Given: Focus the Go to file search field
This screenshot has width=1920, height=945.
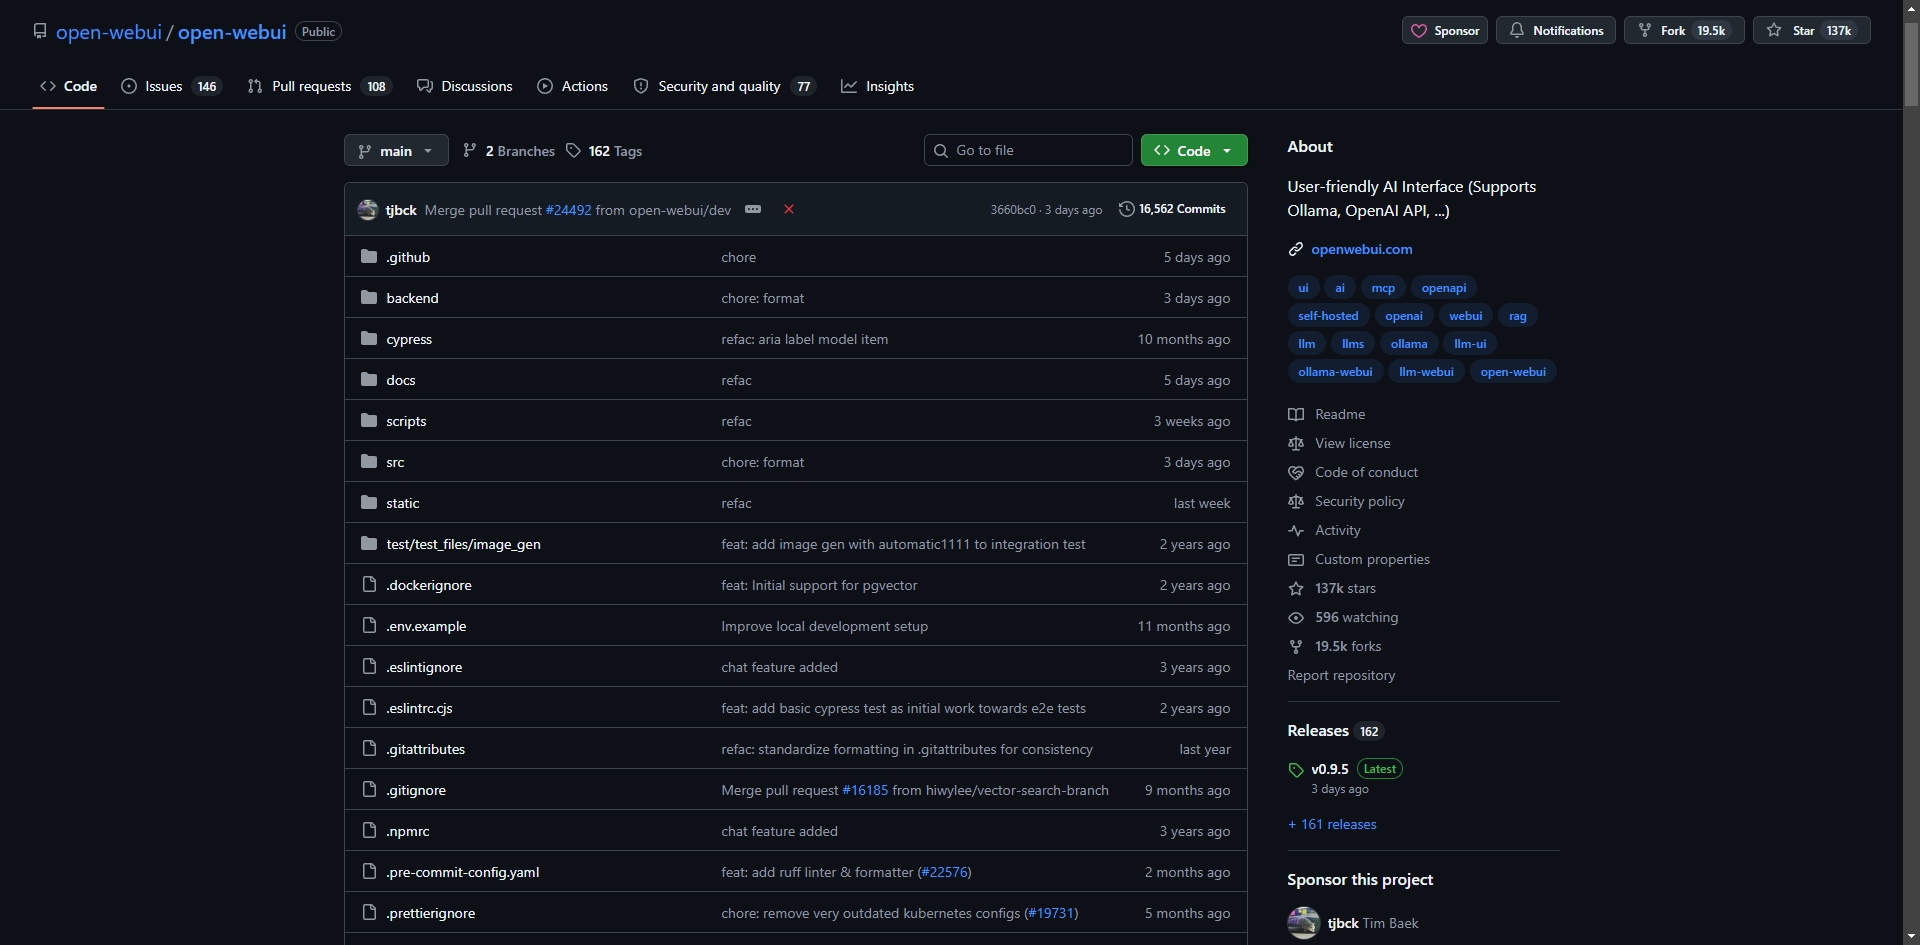Looking at the screenshot, I should tap(1028, 150).
